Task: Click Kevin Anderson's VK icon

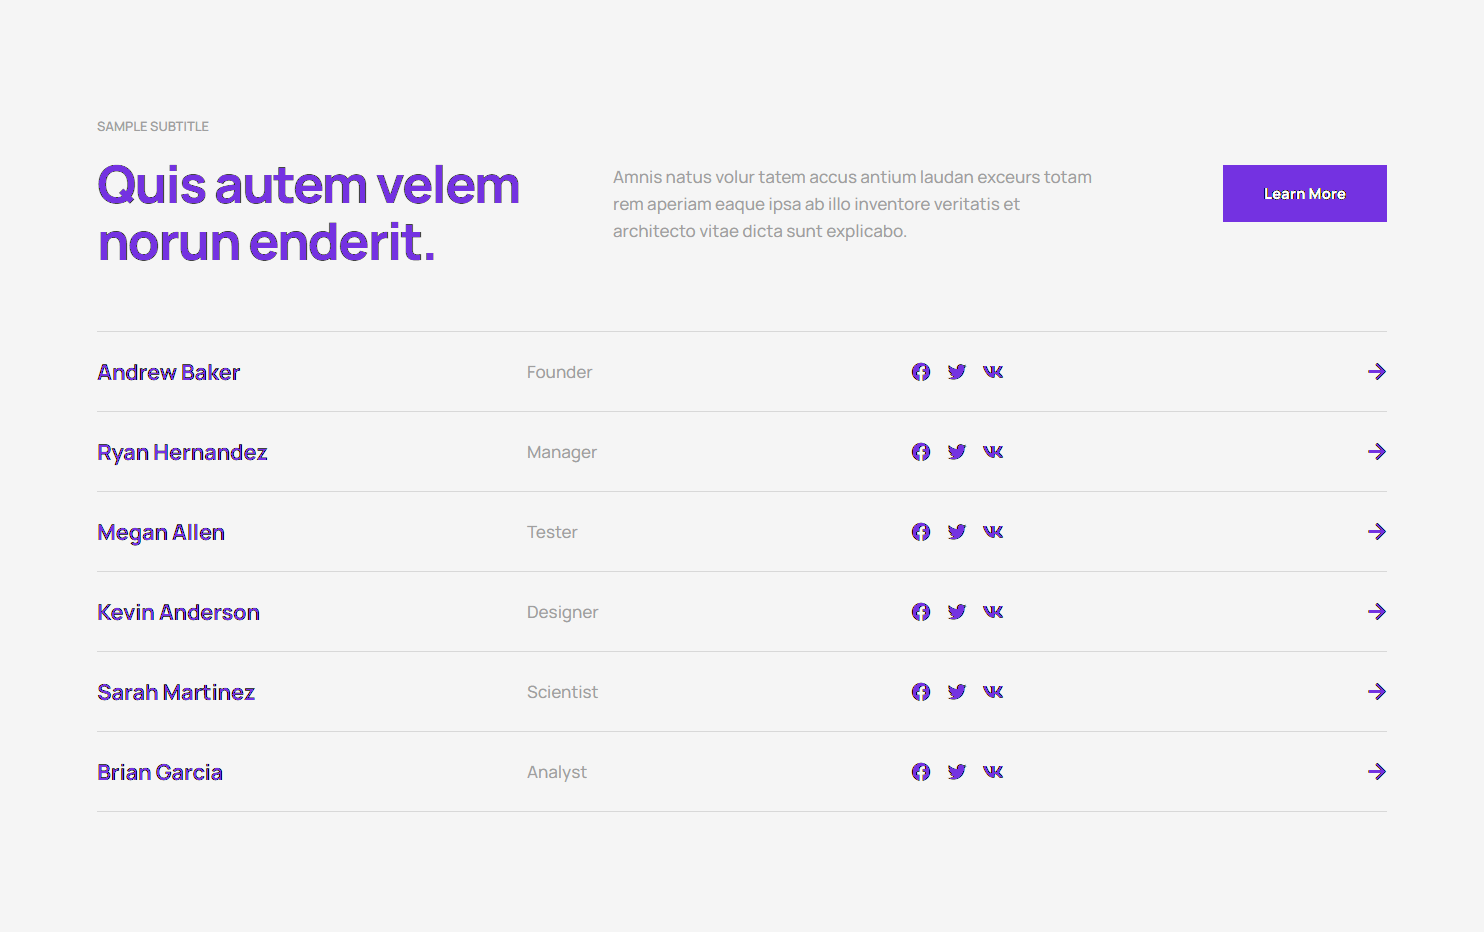Action: pyautogui.click(x=993, y=612)
